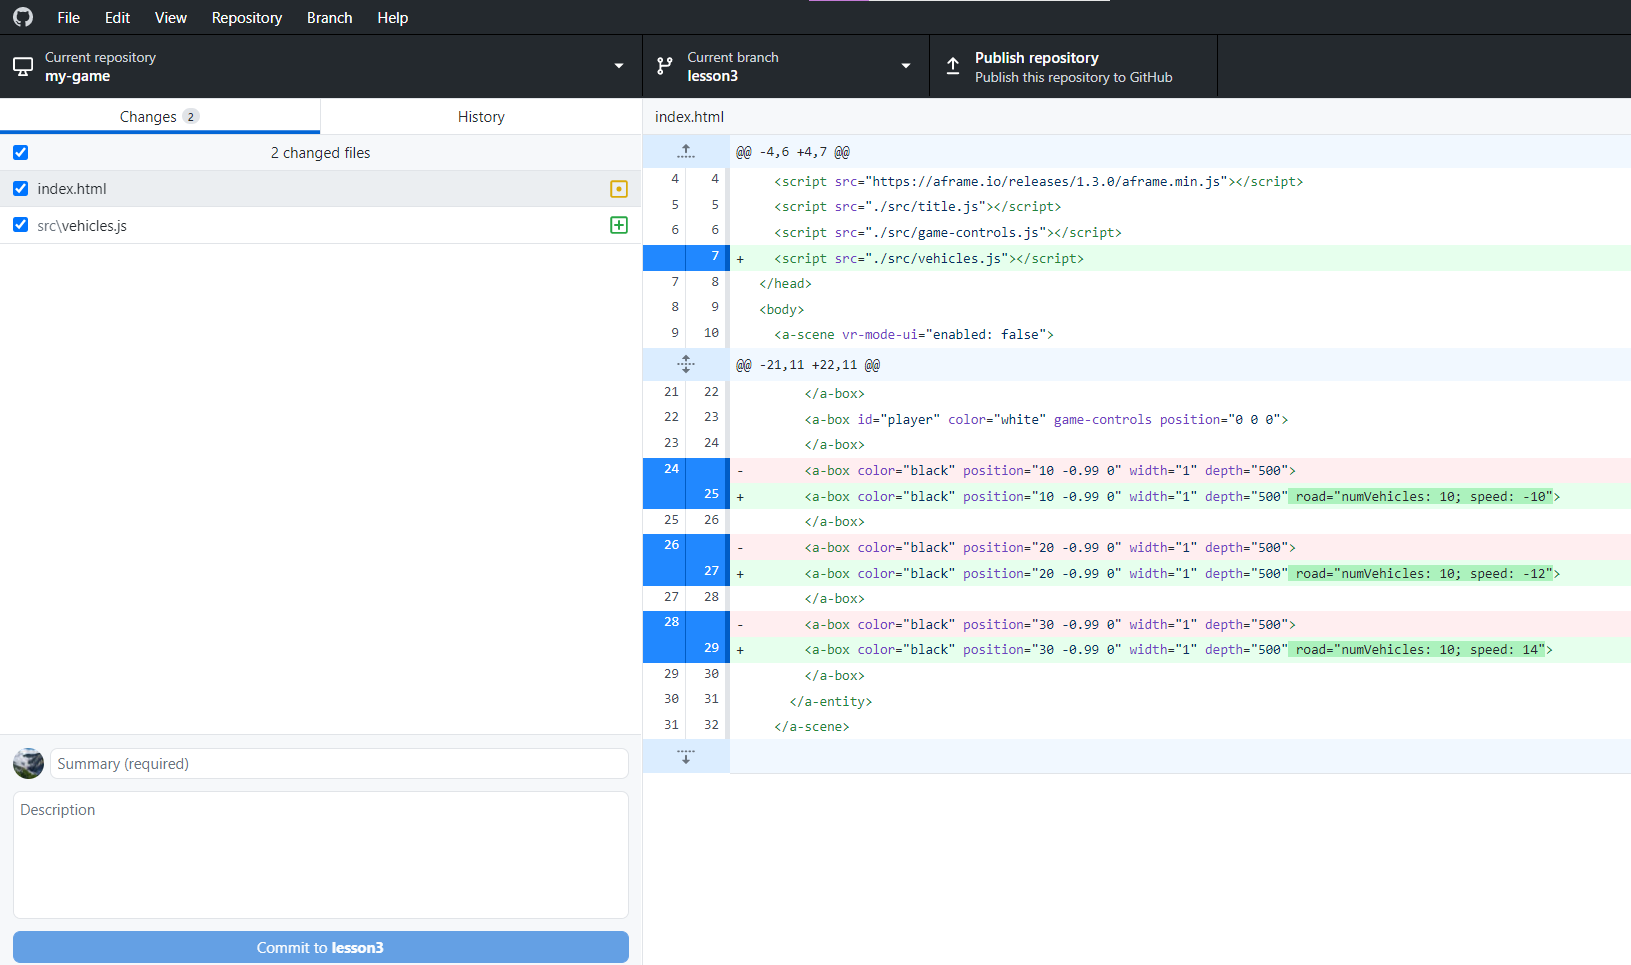
Task: Toggle selection of added line 27 gutter
Action: 686,572
